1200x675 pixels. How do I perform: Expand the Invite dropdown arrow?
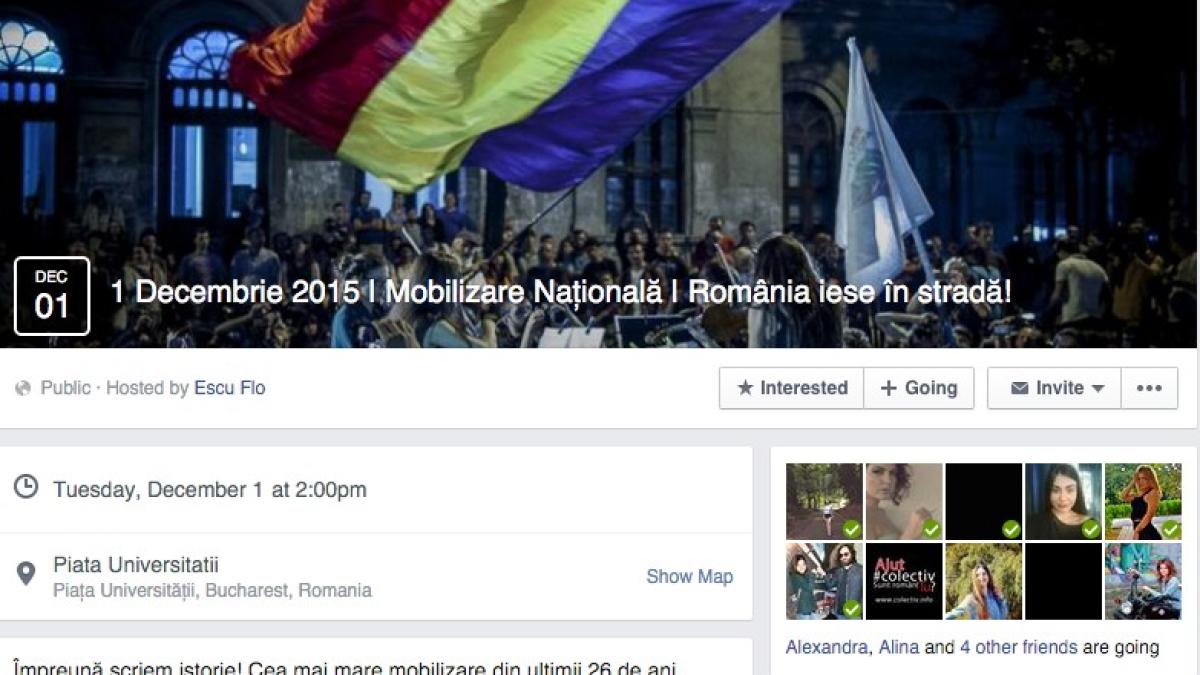coord(1098,389)
